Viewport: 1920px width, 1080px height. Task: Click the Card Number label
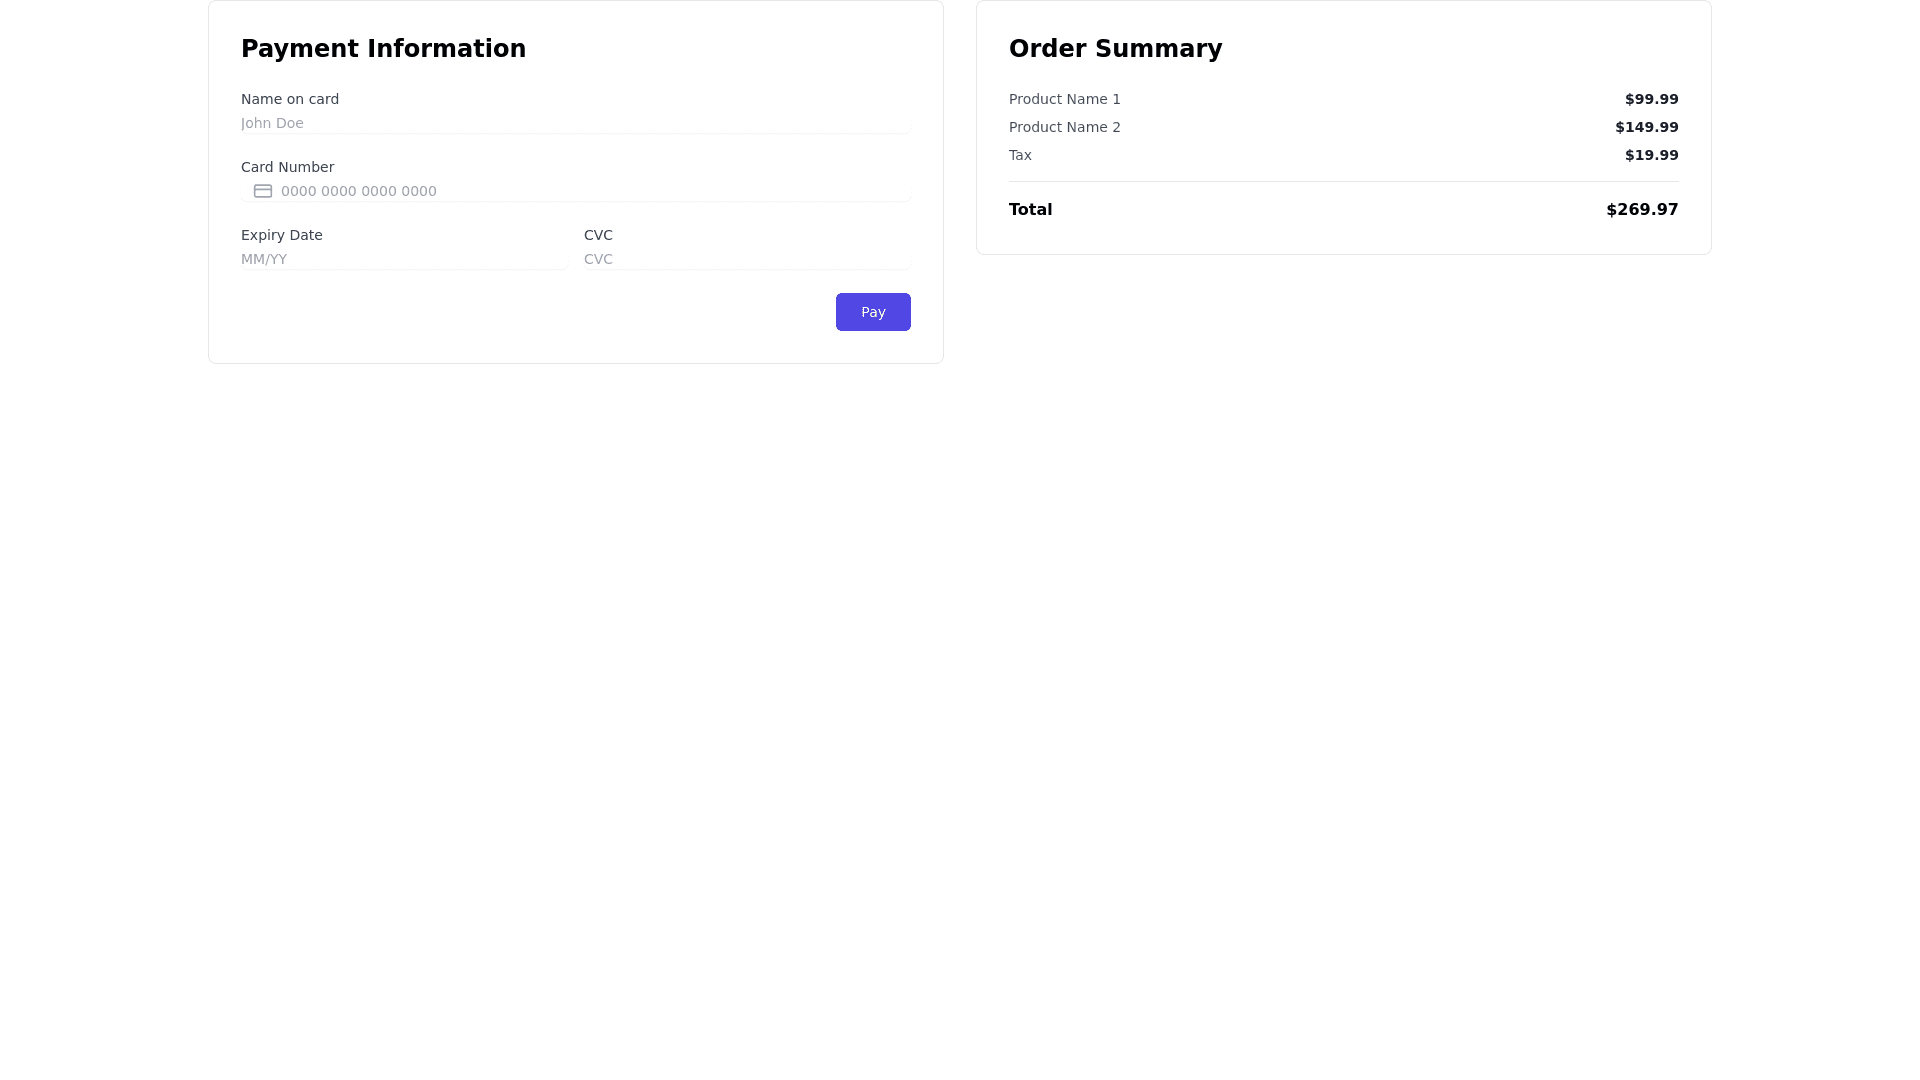point(287,167)
